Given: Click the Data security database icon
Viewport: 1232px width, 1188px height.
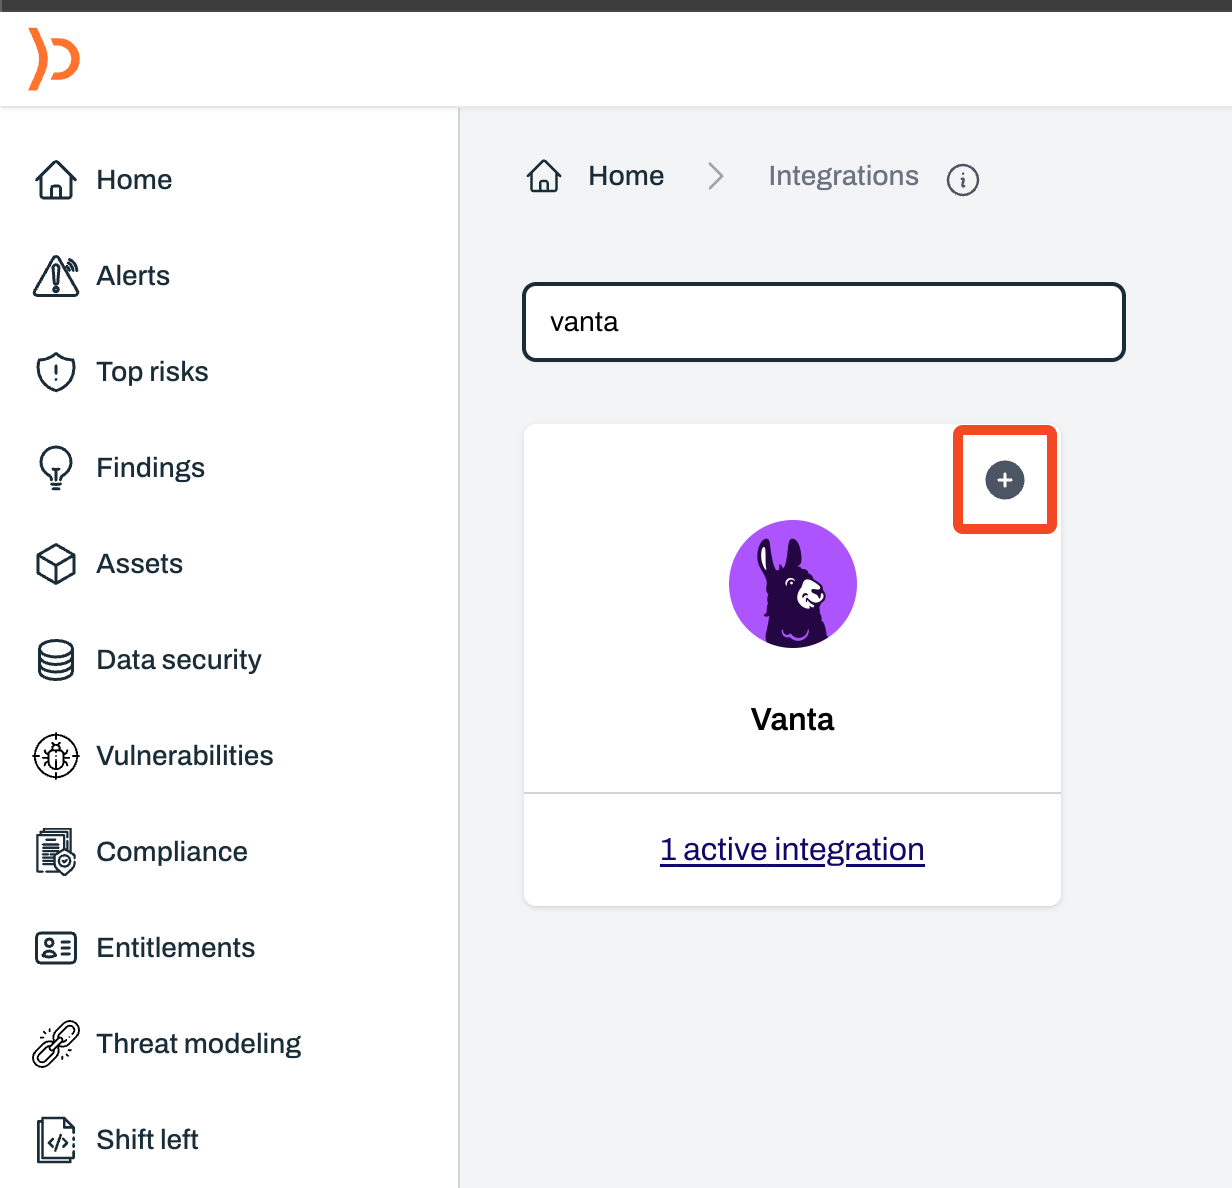Looking at the screenshot, I should [56, 660].
